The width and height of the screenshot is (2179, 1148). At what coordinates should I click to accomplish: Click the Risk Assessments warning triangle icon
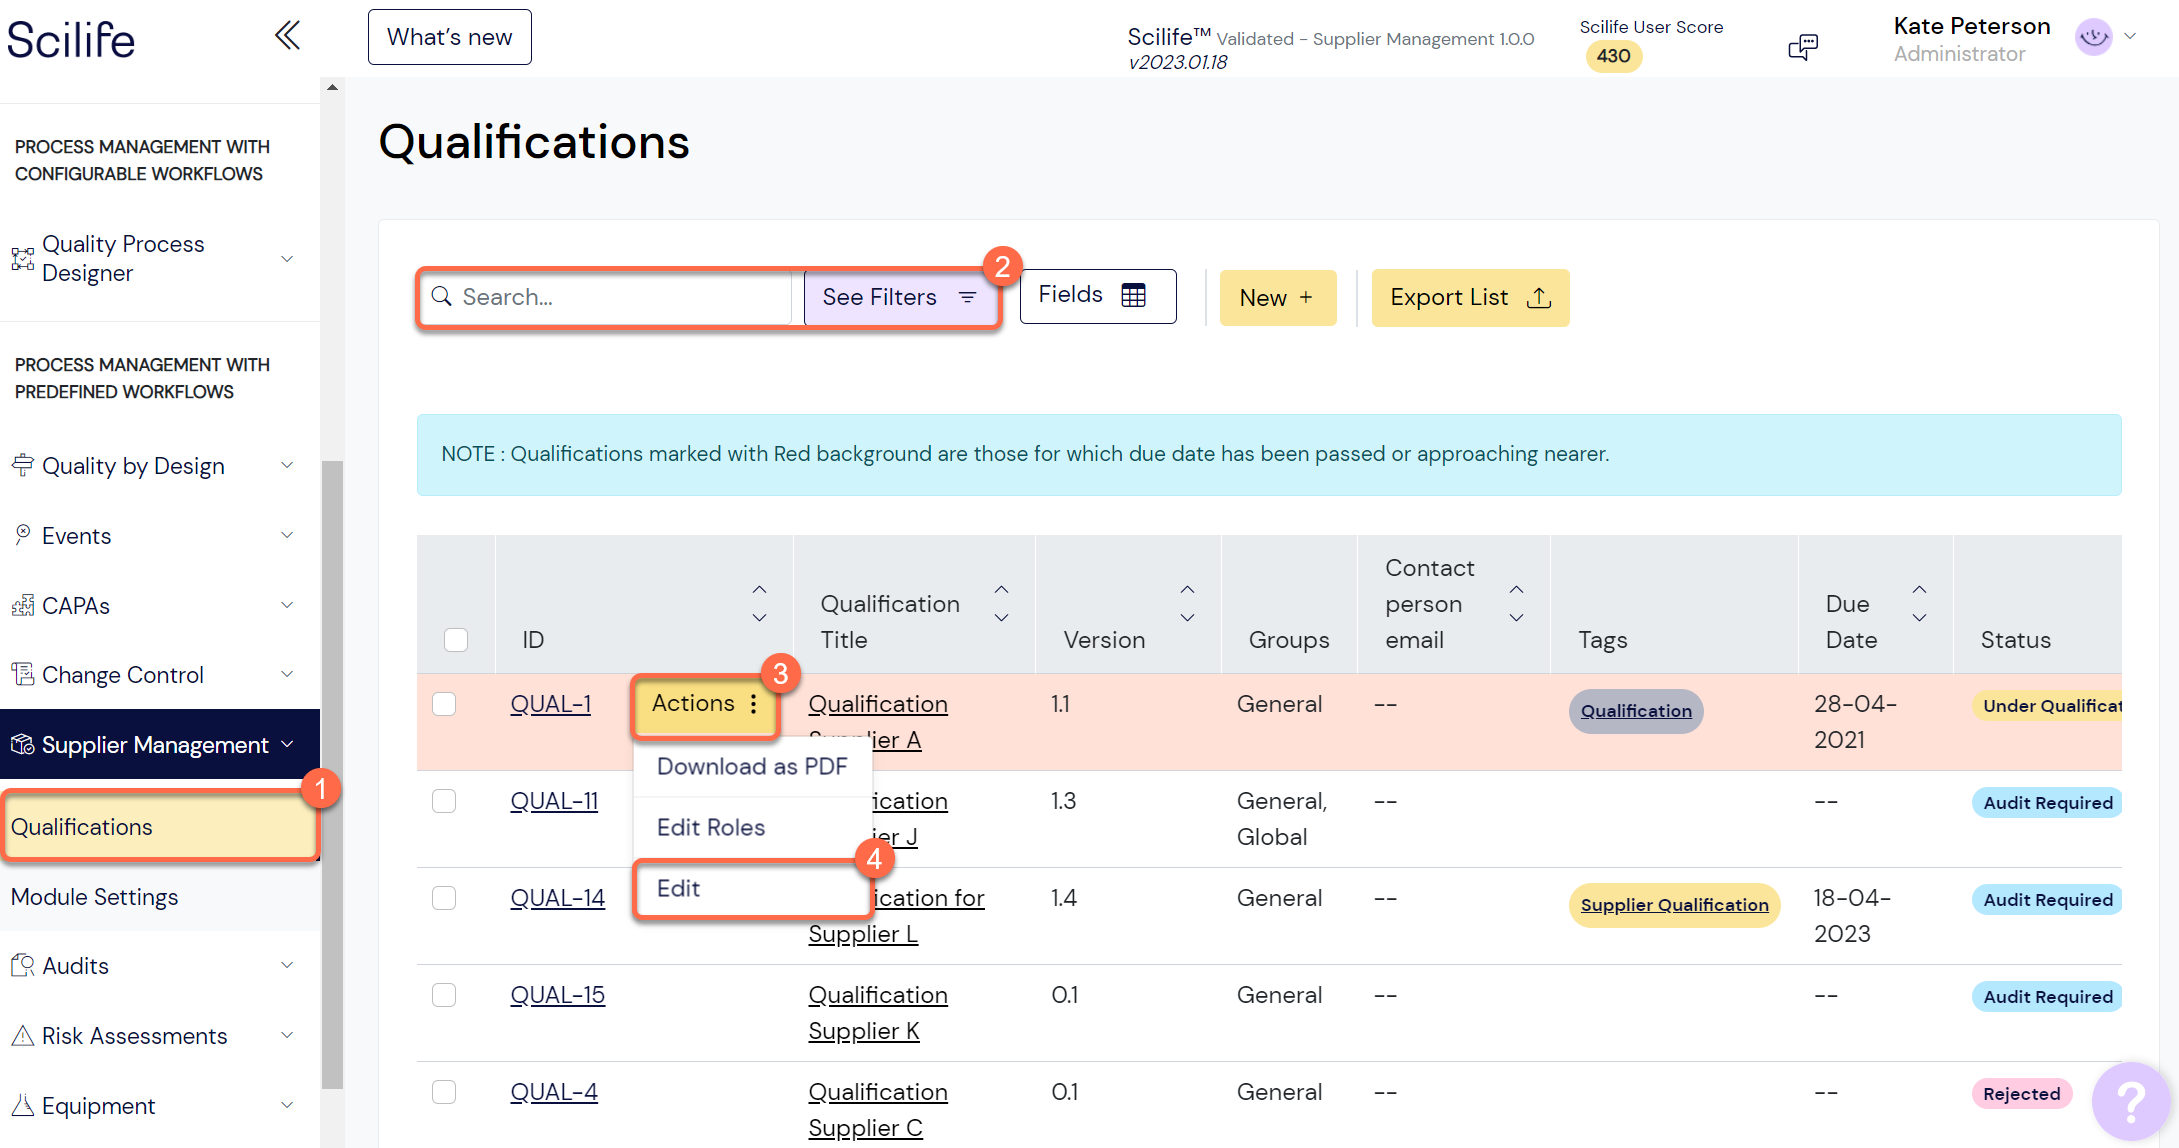(x=22, y=1035)
